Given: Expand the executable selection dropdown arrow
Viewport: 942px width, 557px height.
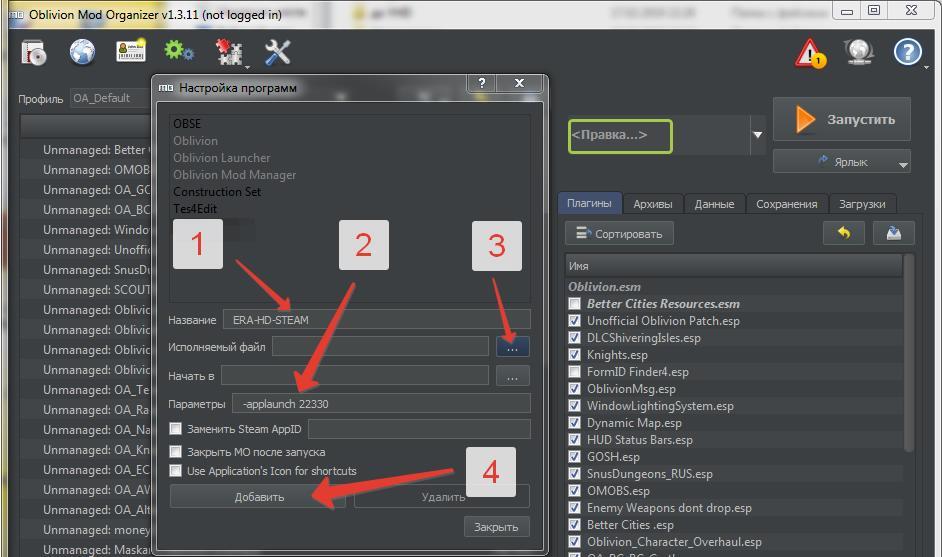Looking at the screenshot, I should (x=757, y=135).
